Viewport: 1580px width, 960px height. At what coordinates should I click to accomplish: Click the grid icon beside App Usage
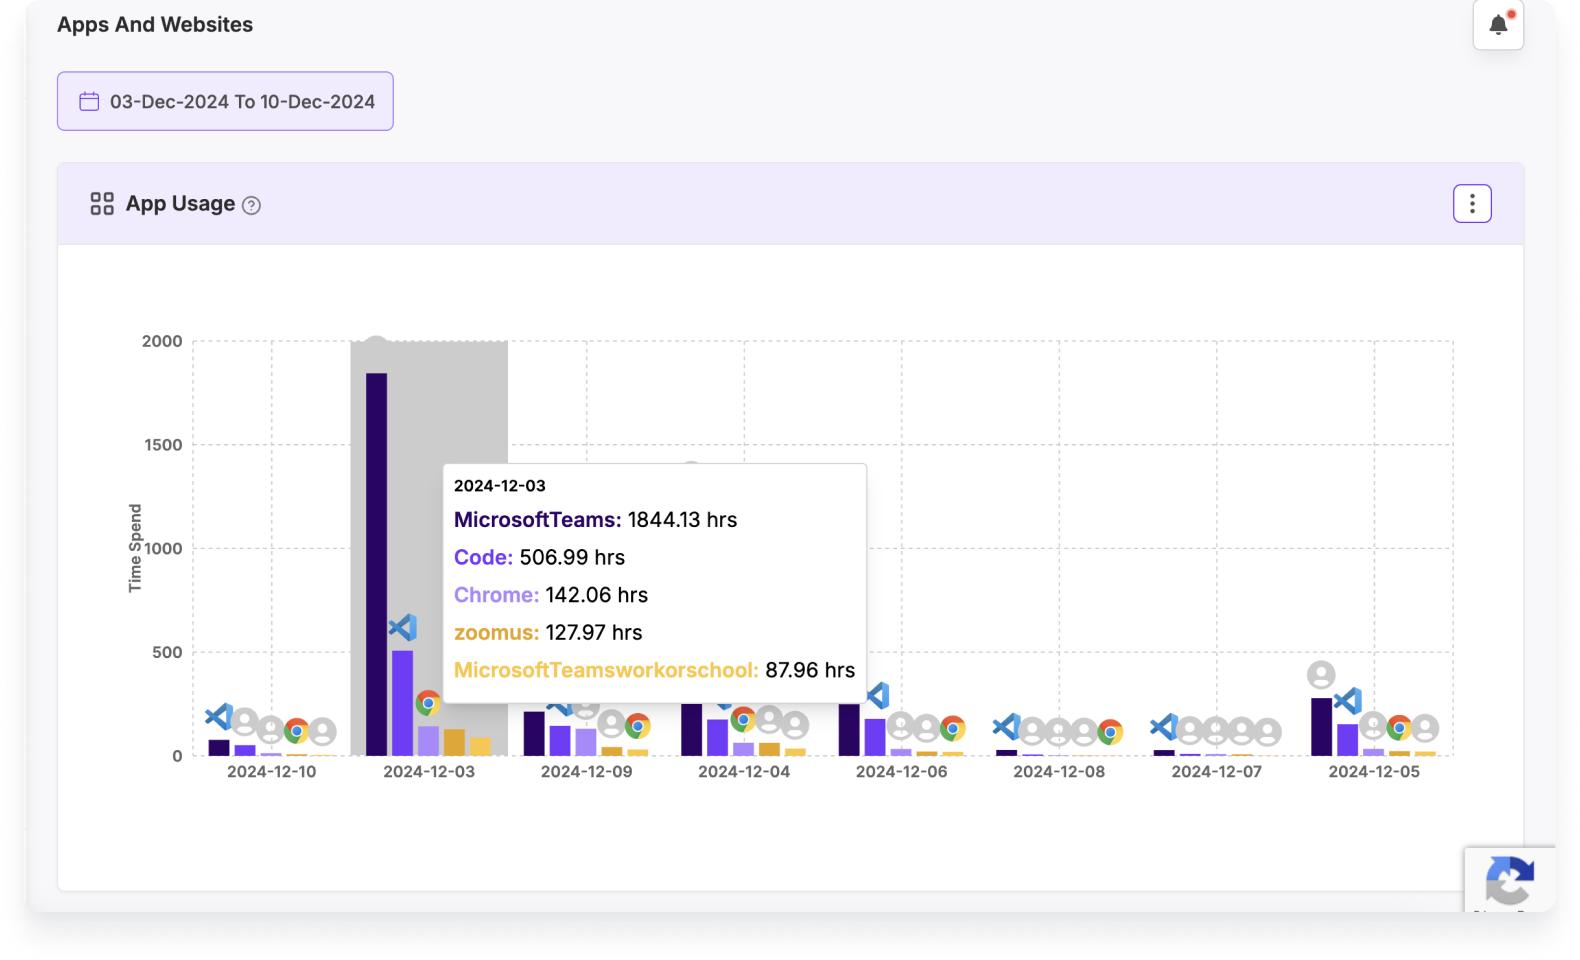102,204
